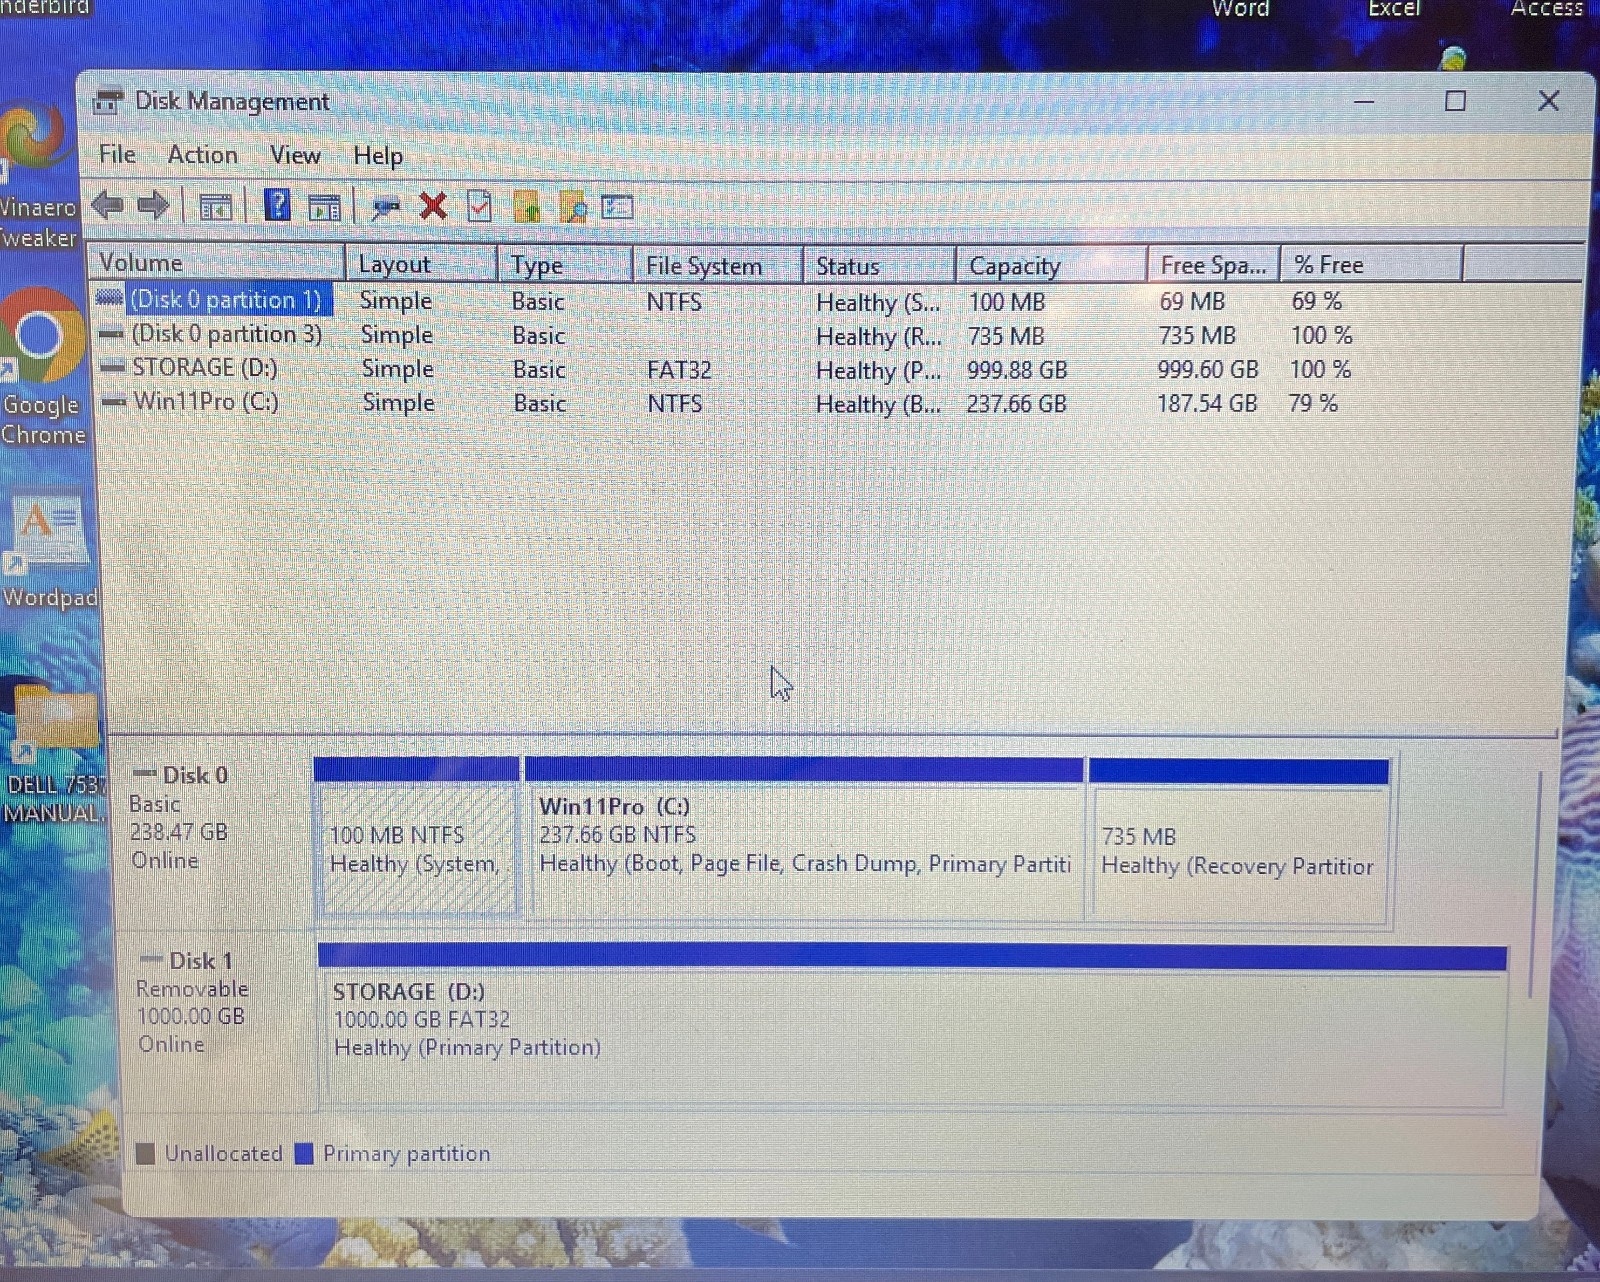1600x1282 pixels.
Task: Open the View menu
Action: 295,155
